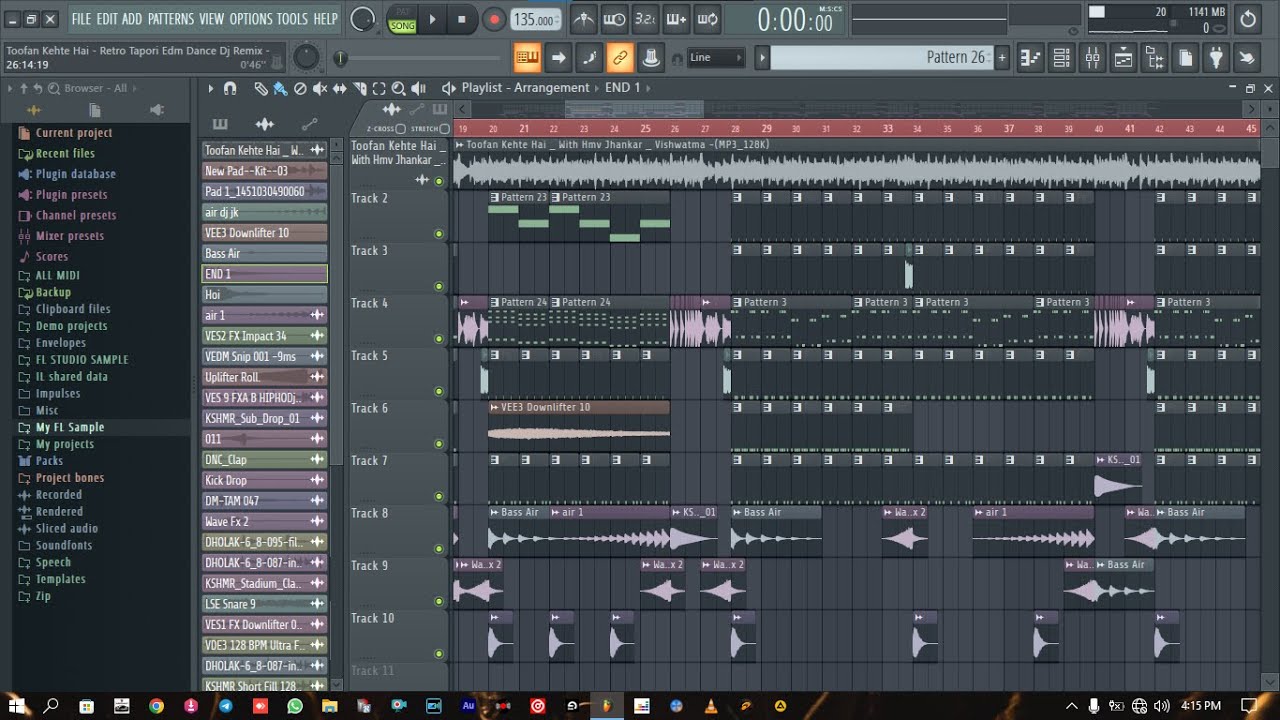Select the Slip tool in playlist toolbar
1280x720 pixels.
click(x=340, y=88)
